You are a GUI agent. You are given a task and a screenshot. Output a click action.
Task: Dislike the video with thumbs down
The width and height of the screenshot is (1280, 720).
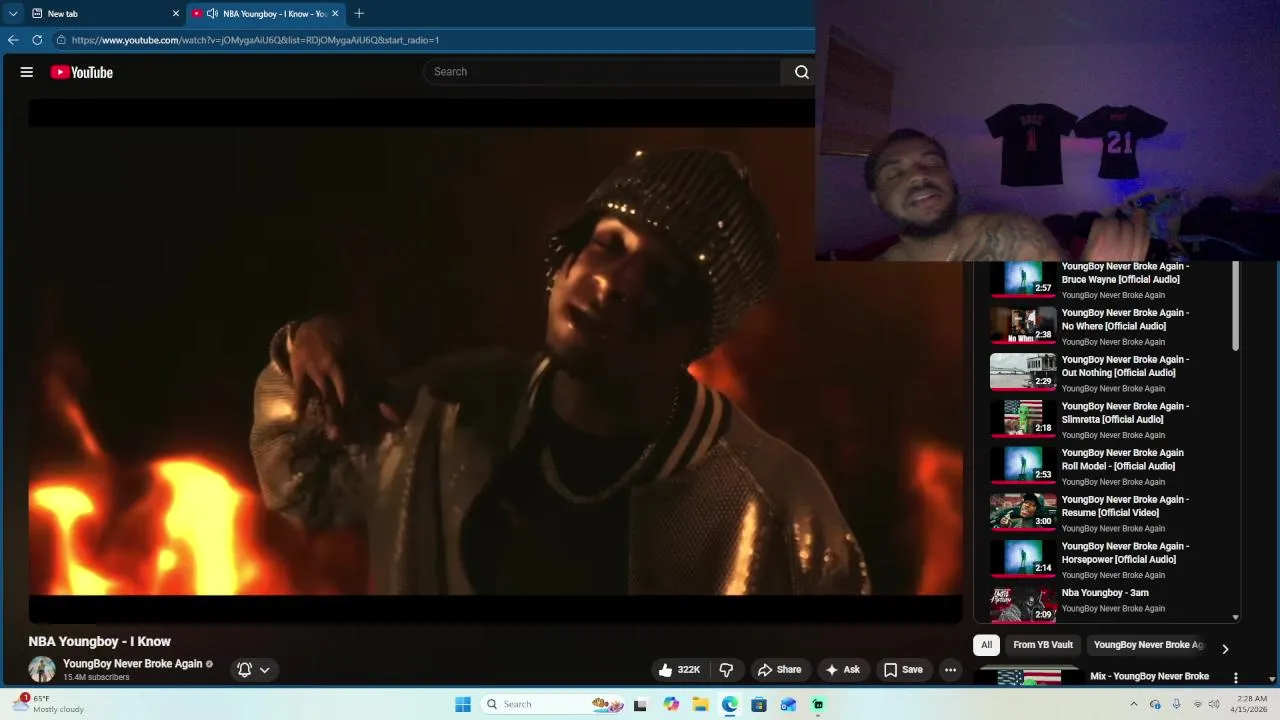pos(727,670)
